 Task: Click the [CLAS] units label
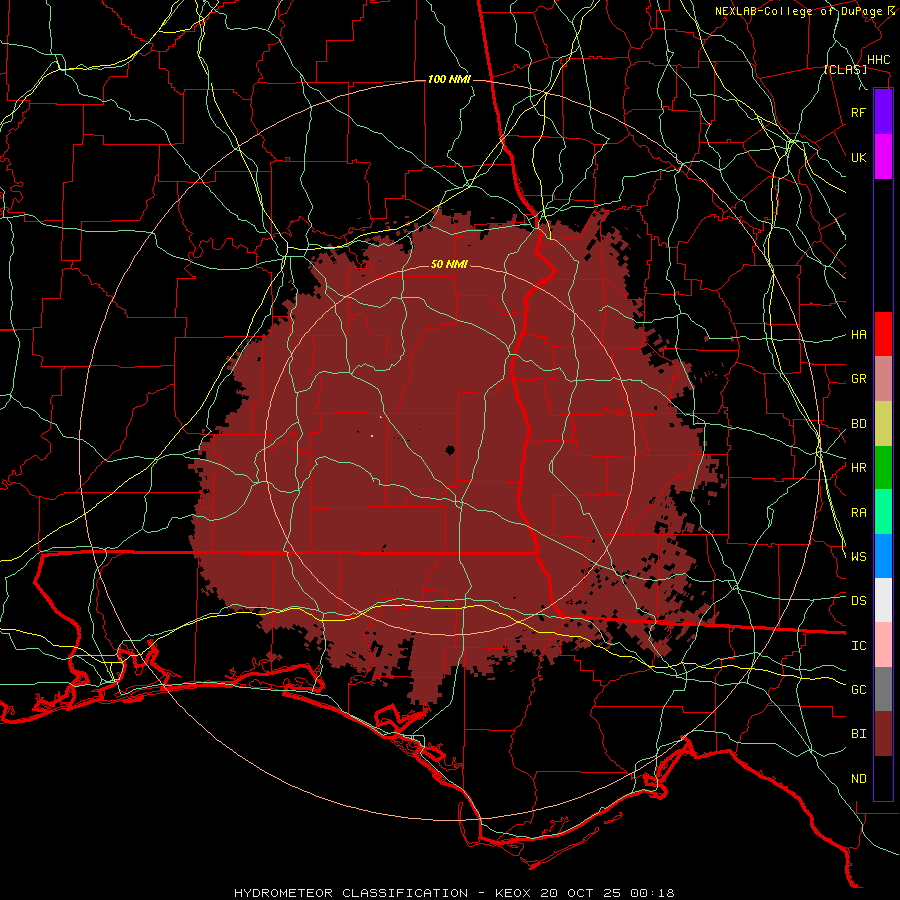click(845, 69)
